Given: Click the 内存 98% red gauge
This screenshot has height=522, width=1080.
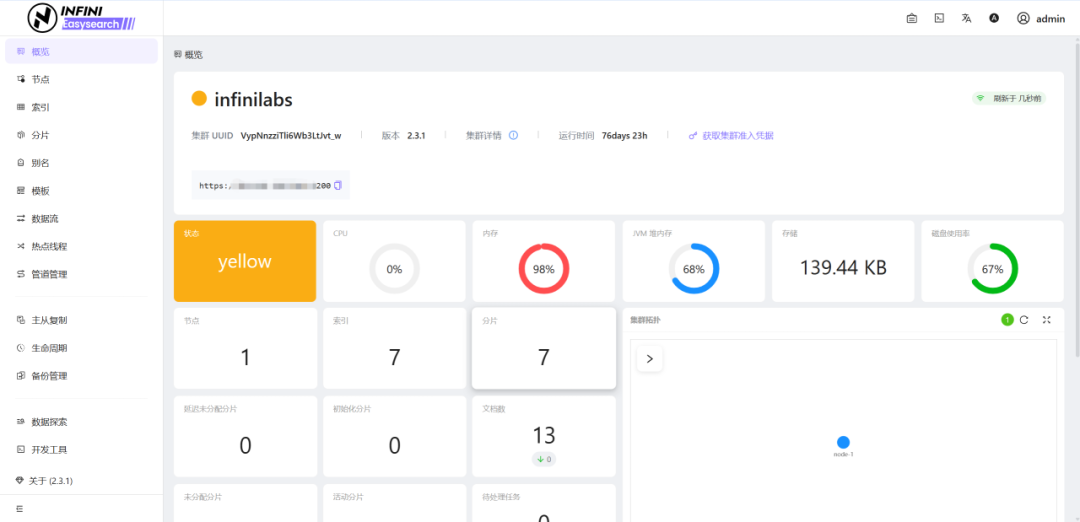Looking at the screenshot, I should (543, 269).
